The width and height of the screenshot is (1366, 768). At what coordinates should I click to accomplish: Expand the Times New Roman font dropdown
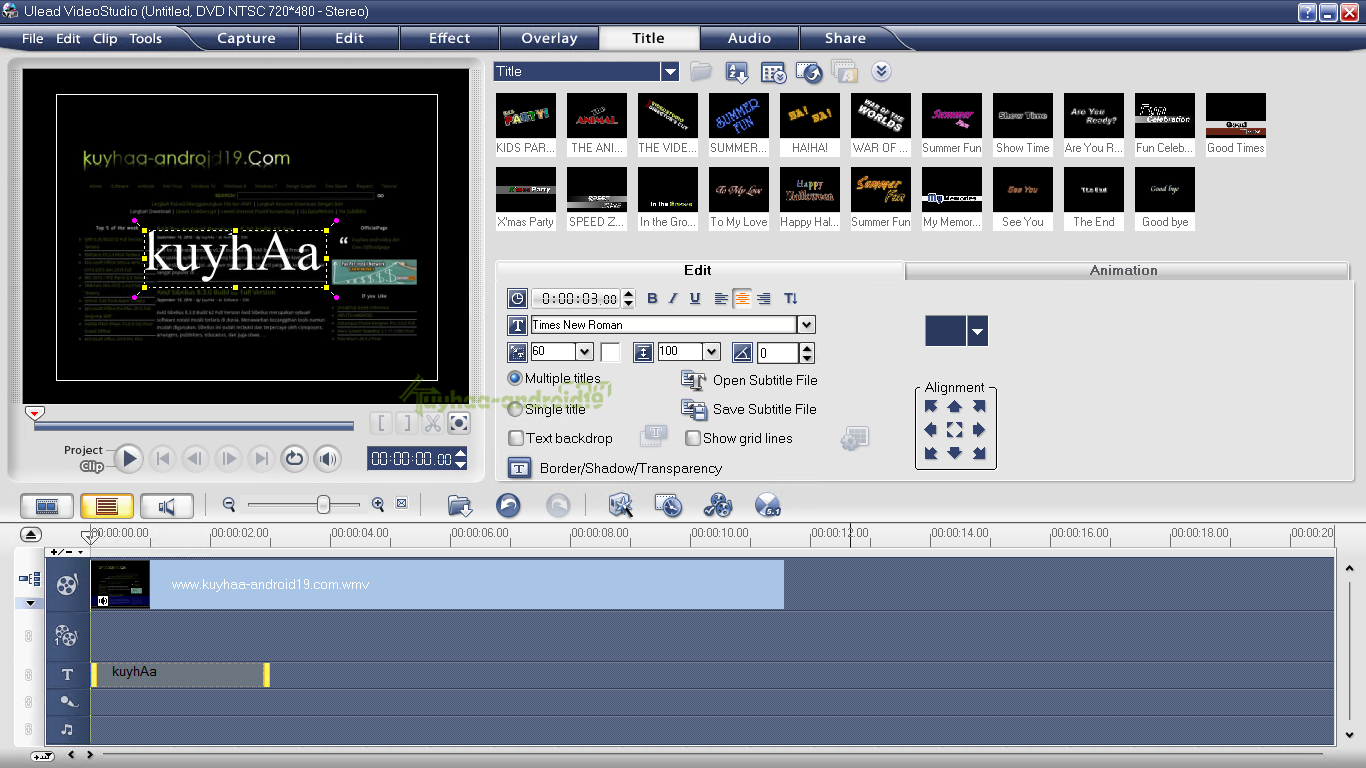[806, 325]
